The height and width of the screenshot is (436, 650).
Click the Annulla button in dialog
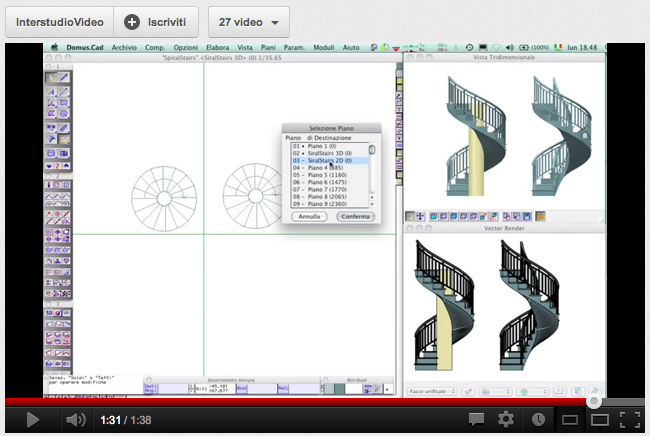[309, 216]
